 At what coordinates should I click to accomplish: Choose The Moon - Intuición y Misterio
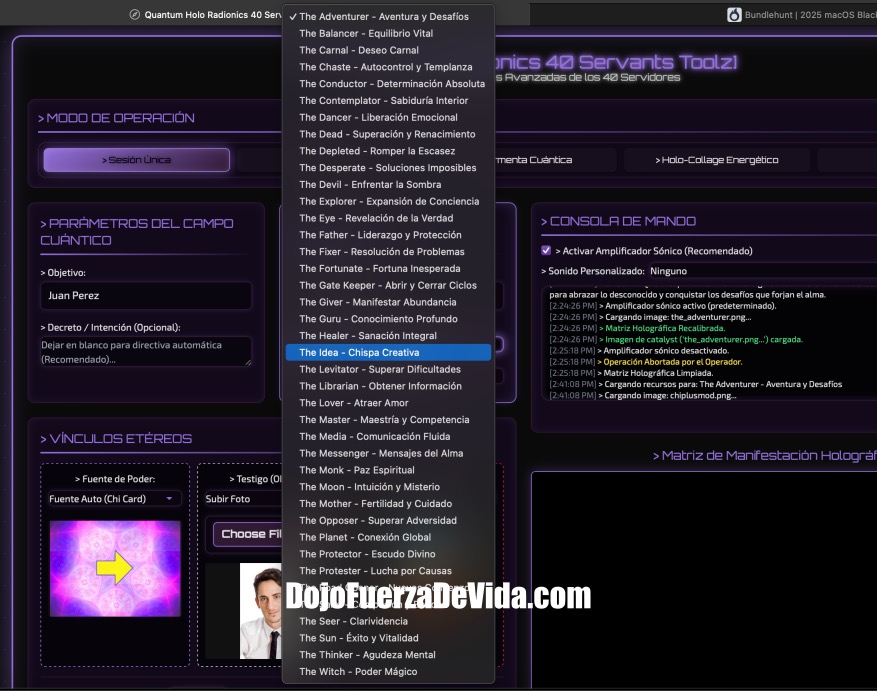388,487
